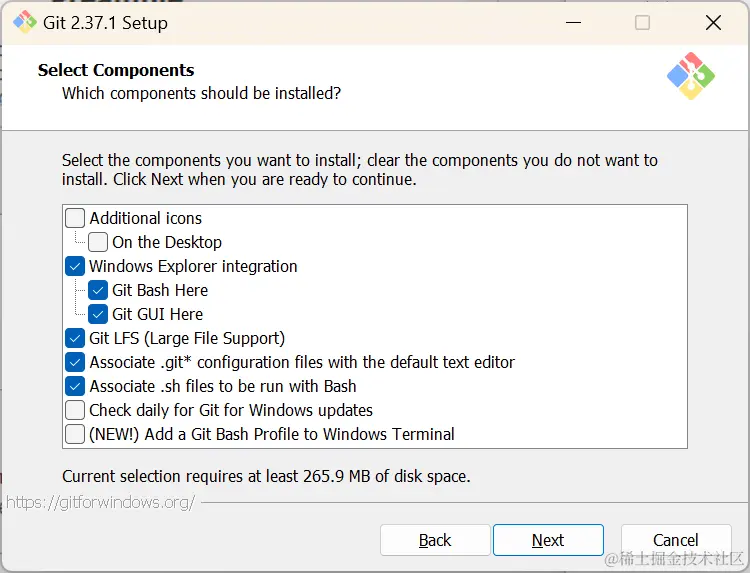Select the Windows Explorer integration tree label

[x=193, y=266]
